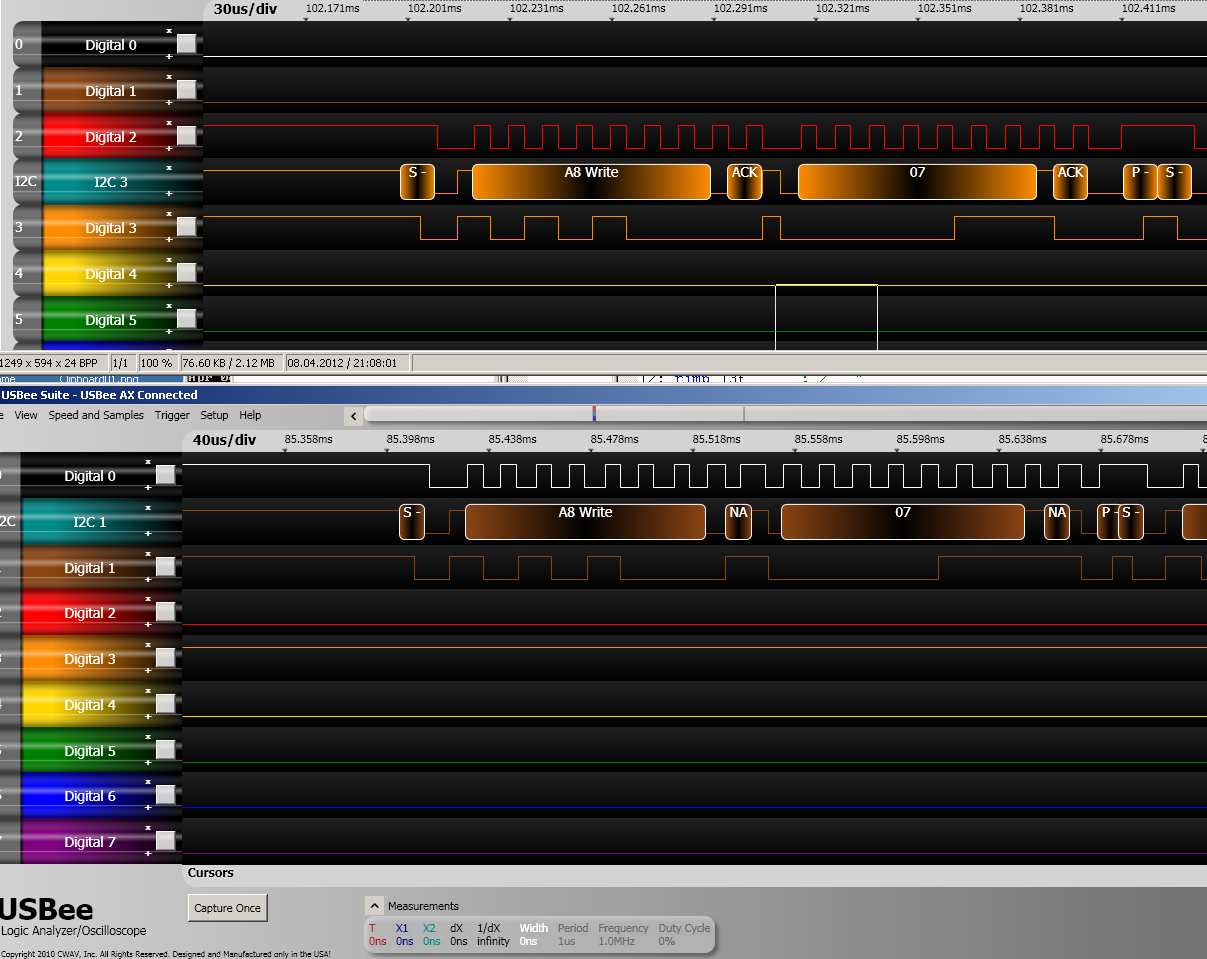Click the x icon on lower Digital 4 row
This screenshot has height=959, width=1207.
(x=148, y=691)
